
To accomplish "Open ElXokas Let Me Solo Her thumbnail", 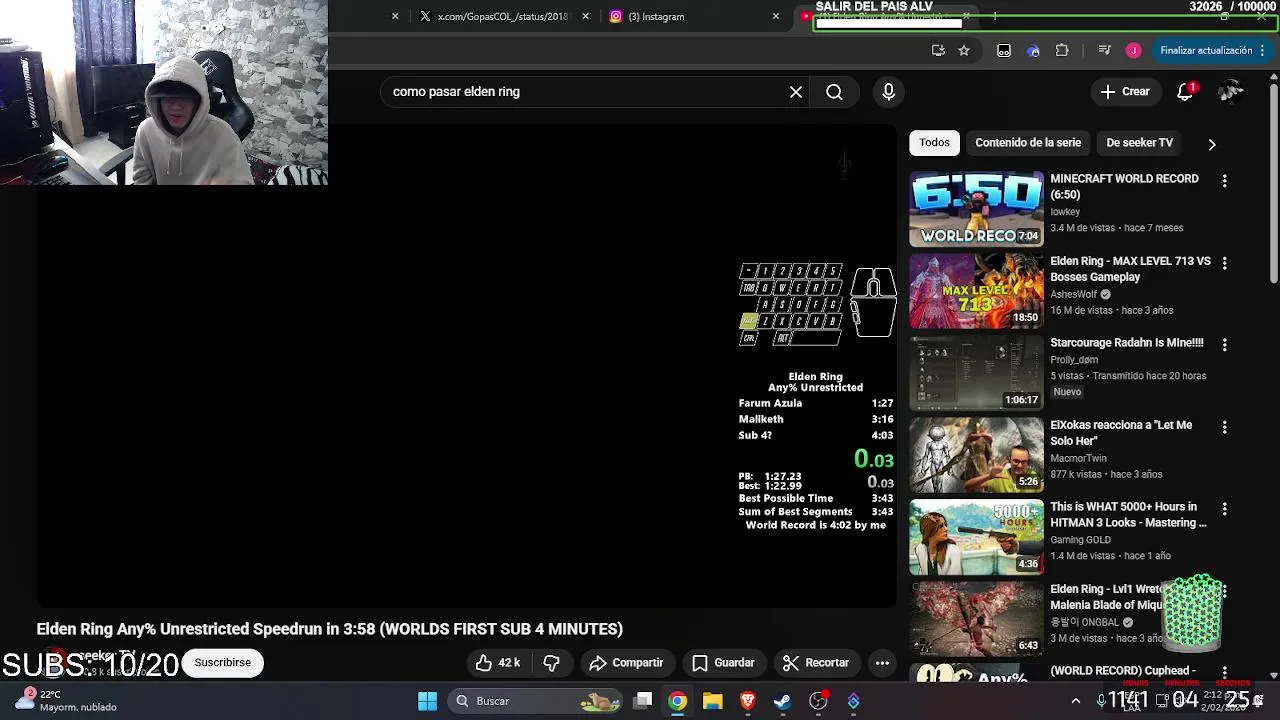I will pyautogui.click(x=976, y=455).
